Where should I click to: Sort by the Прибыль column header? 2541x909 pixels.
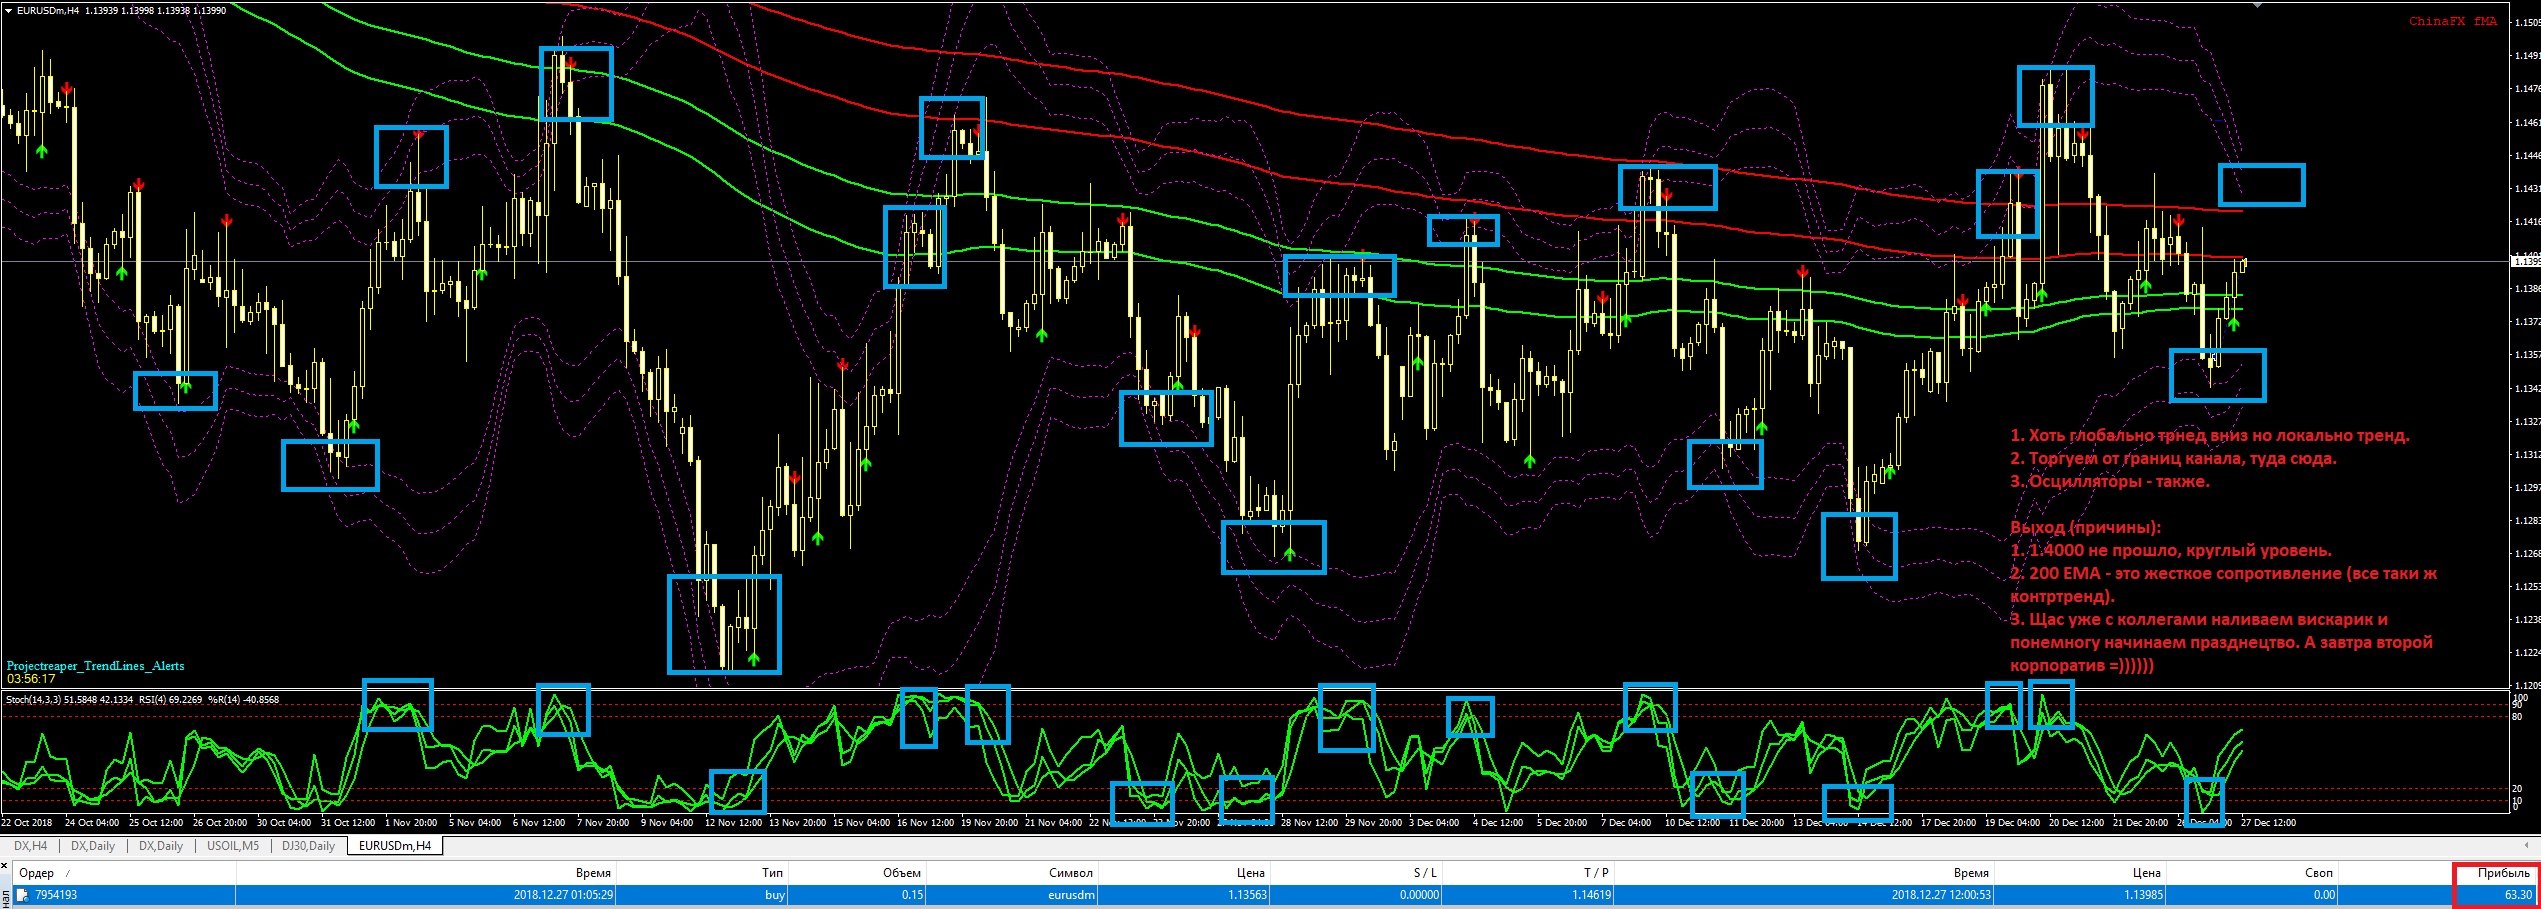point(2503,873)
